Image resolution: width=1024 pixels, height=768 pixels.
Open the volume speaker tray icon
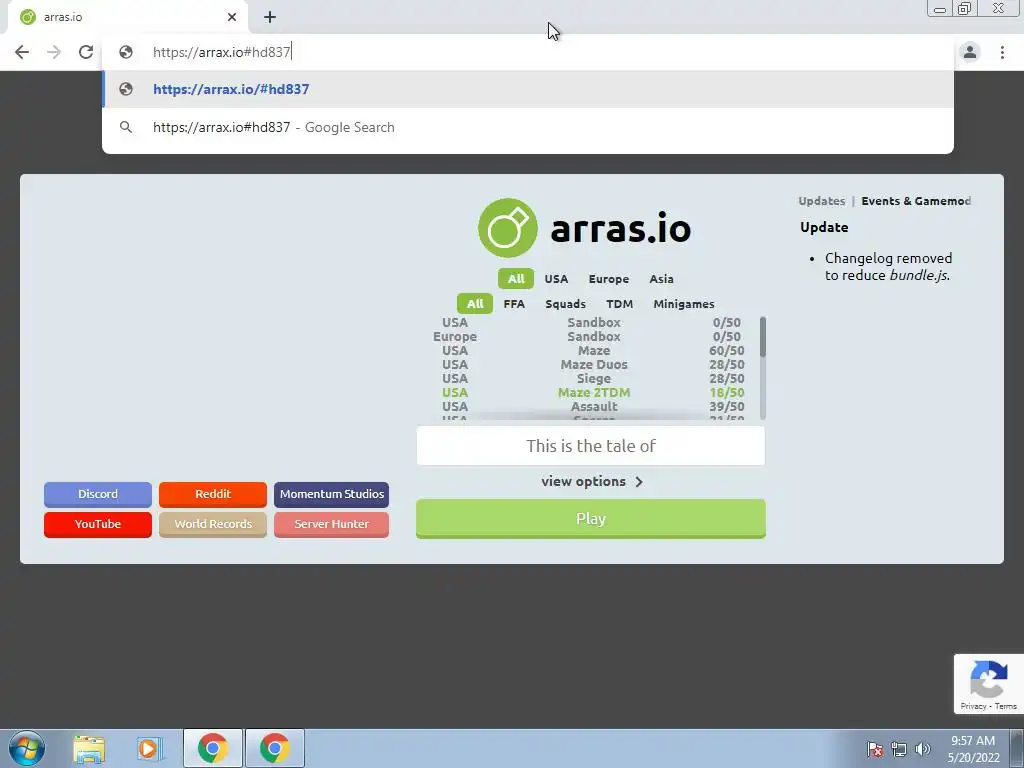tap(923, 749)
